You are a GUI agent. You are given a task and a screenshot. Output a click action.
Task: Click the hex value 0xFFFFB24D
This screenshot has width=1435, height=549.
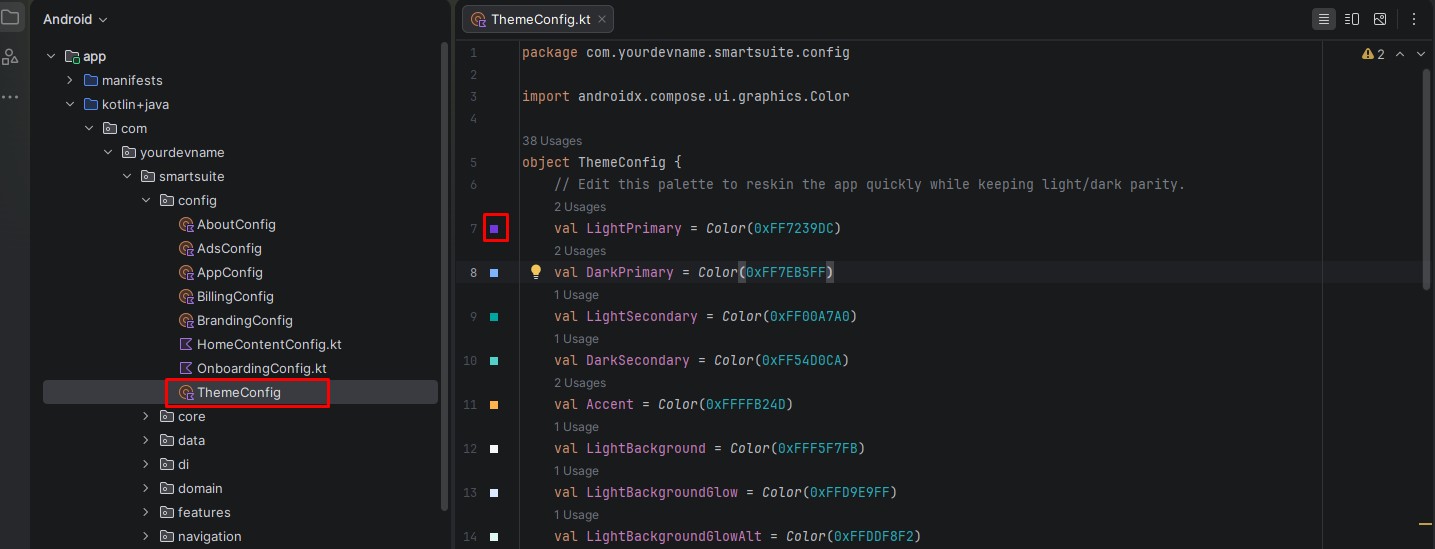(x=746, y=404)
